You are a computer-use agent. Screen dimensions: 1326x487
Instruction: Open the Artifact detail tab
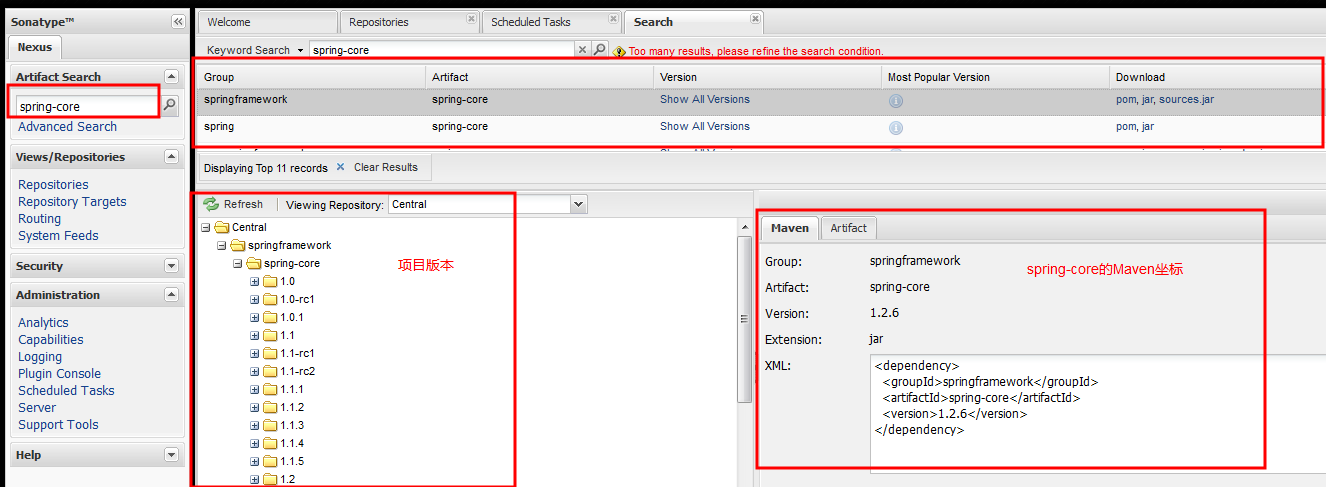coord(849,228)
